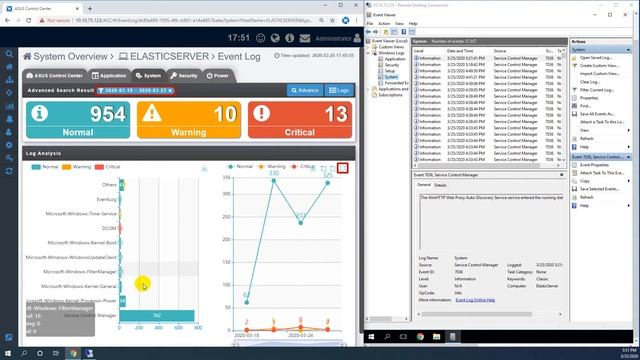Click the Service Control Manager bar

(157, 316)
